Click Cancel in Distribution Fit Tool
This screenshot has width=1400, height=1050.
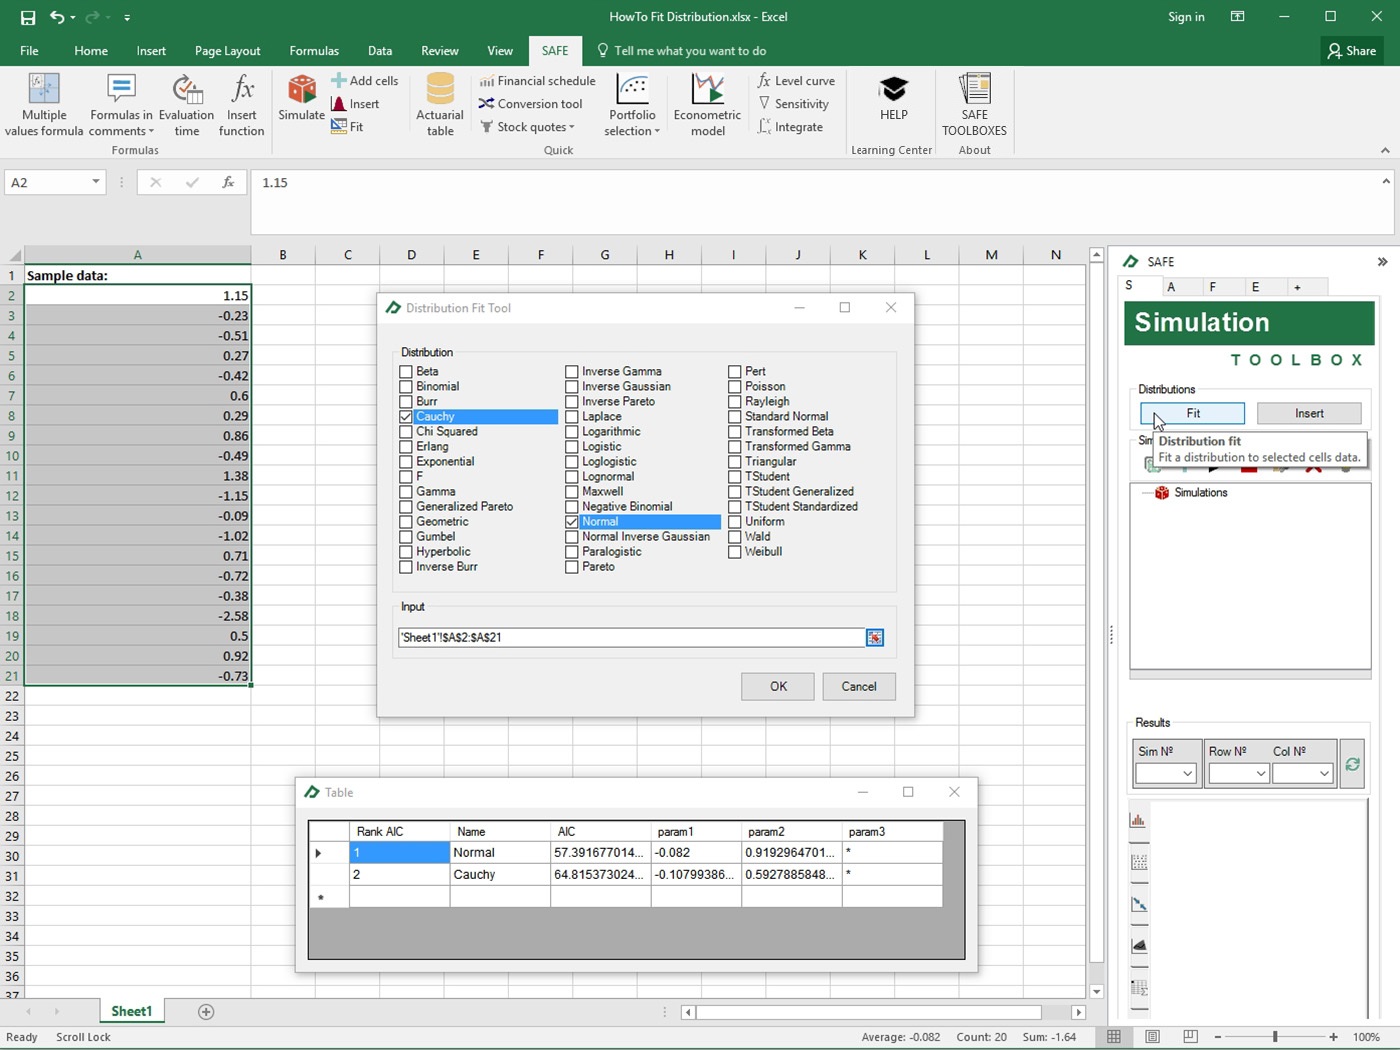(x=859, y=686)
